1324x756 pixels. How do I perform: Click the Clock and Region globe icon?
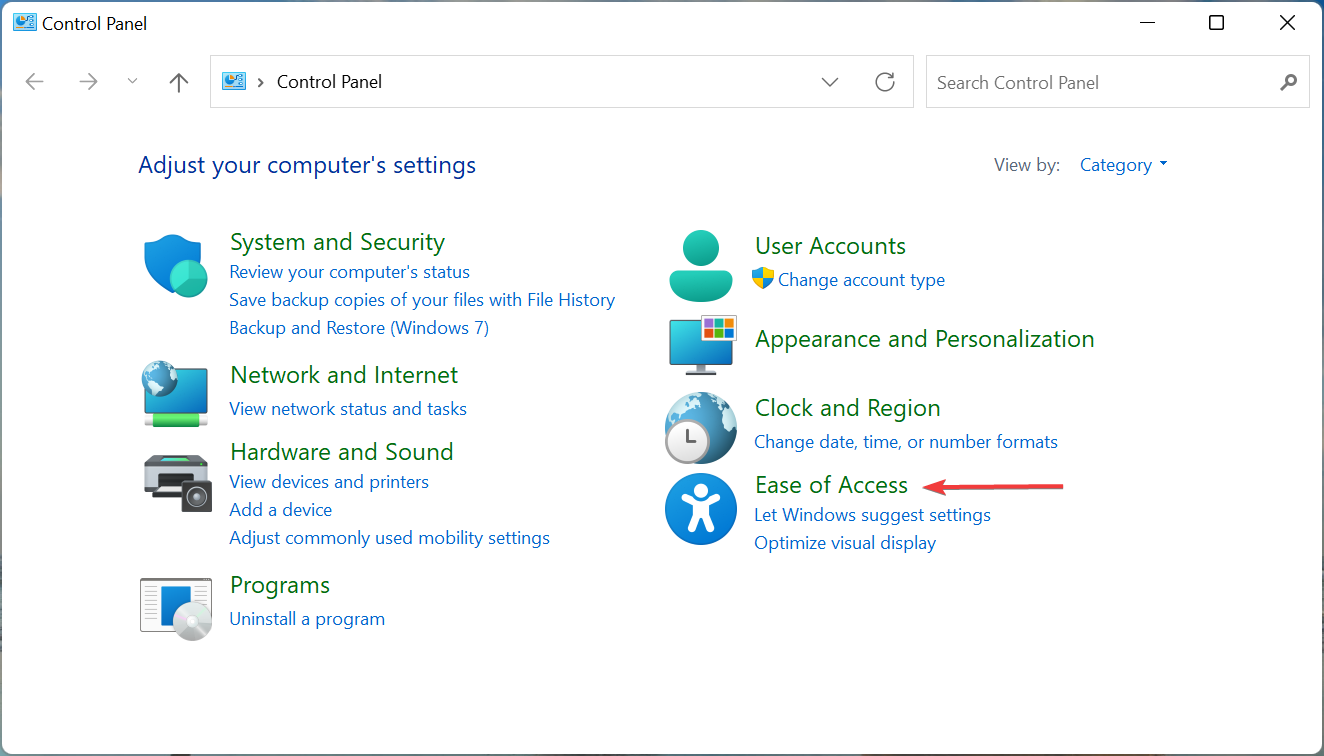point(701,428)
